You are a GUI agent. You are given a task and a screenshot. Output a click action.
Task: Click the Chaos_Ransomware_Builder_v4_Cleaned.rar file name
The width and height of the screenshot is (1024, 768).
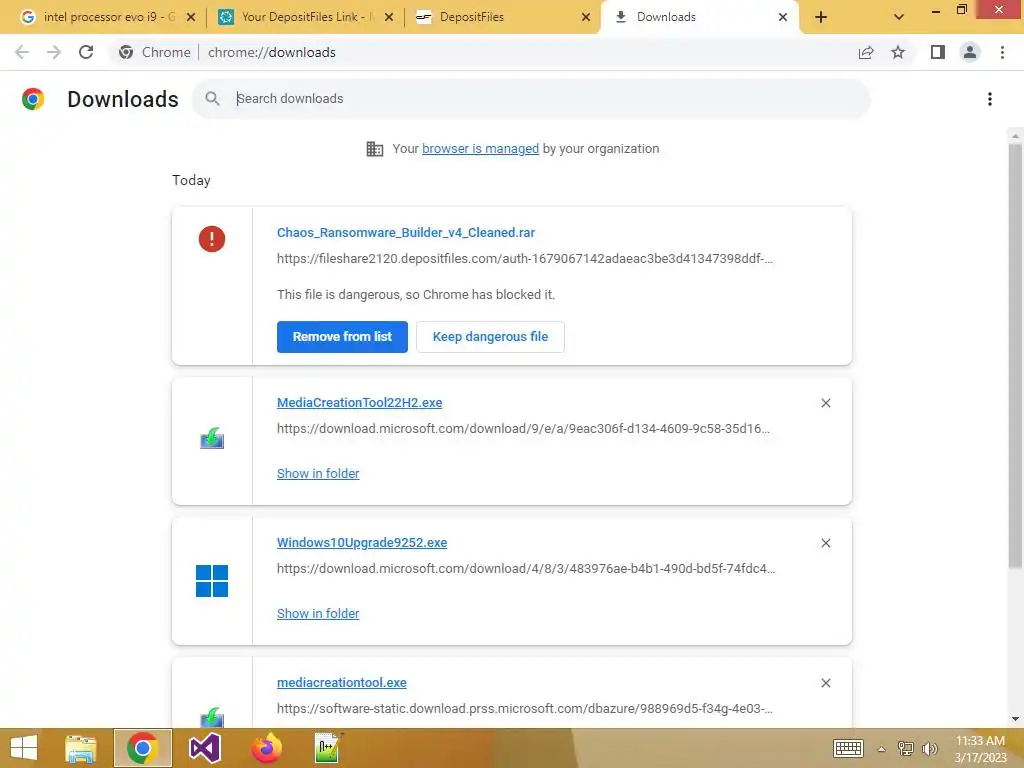406,232
